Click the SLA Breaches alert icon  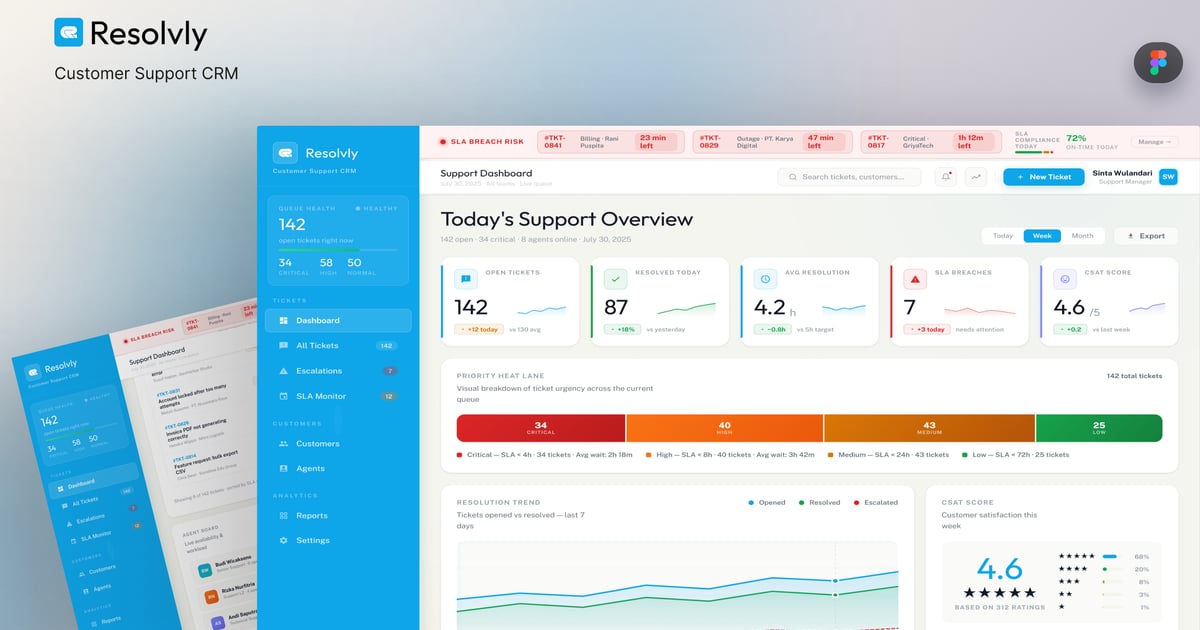914,279
